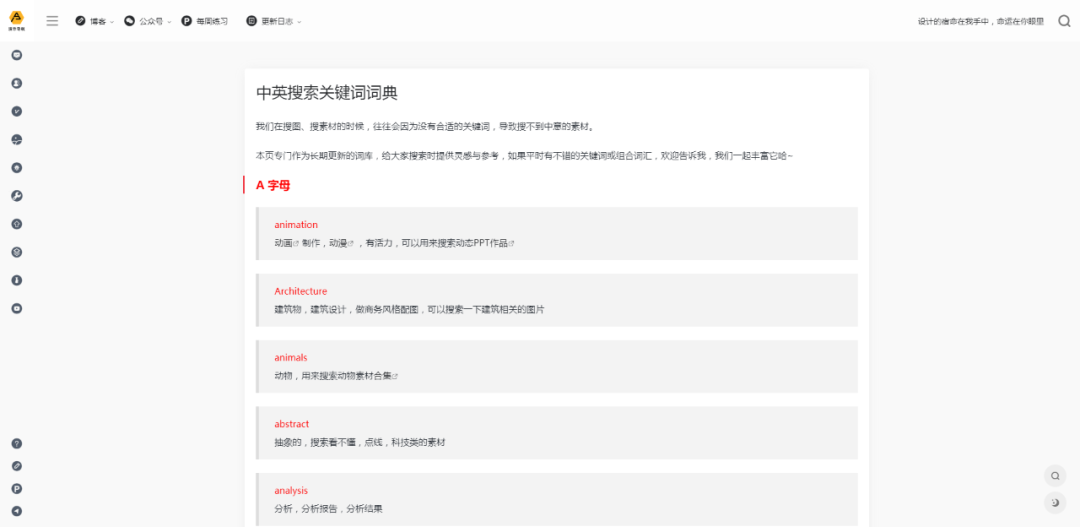The height and width of the screenshot is (527, 1080).
Task: Open the 动画 external link
Action: (287, 243)
